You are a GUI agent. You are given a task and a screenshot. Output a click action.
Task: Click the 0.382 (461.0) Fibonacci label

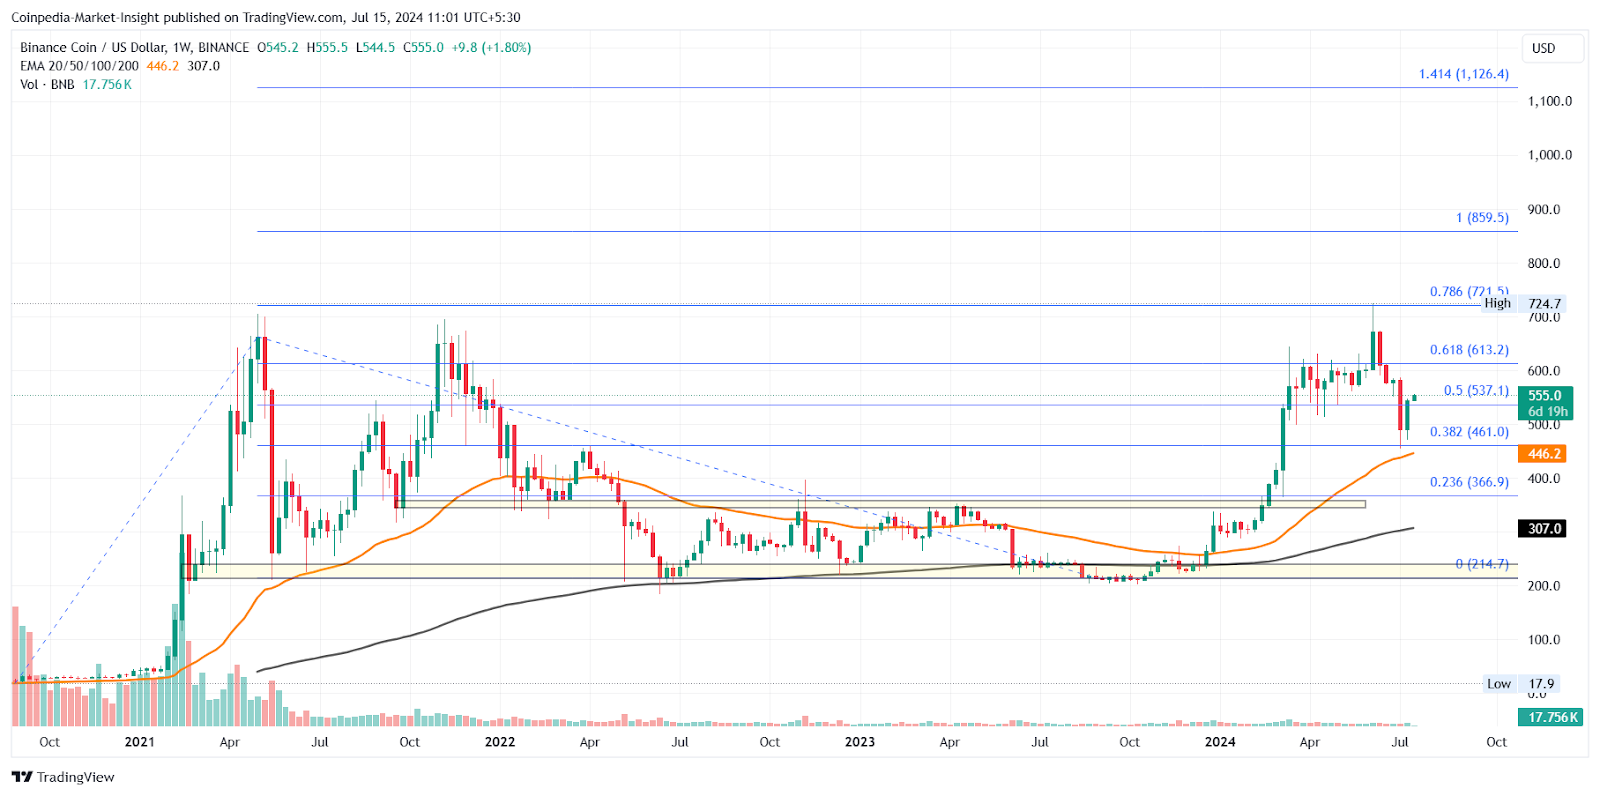(1469, 432)
